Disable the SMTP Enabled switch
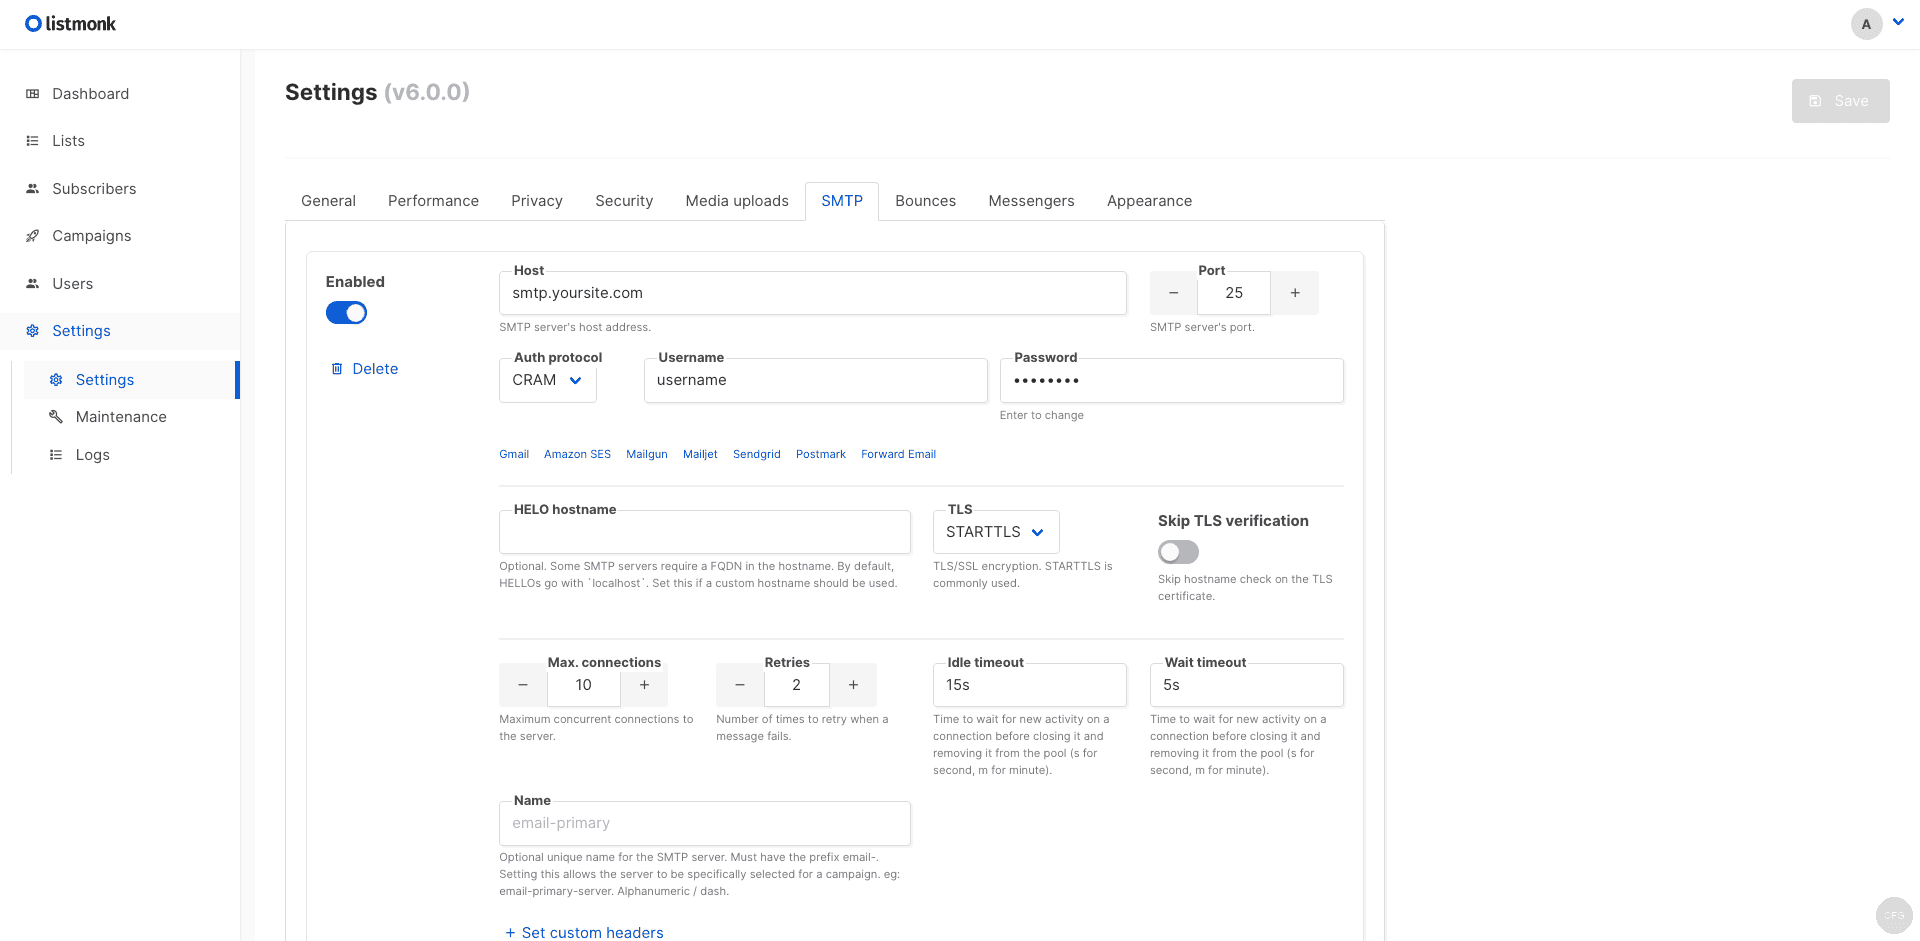1920x941 pixels. point(346,312)
